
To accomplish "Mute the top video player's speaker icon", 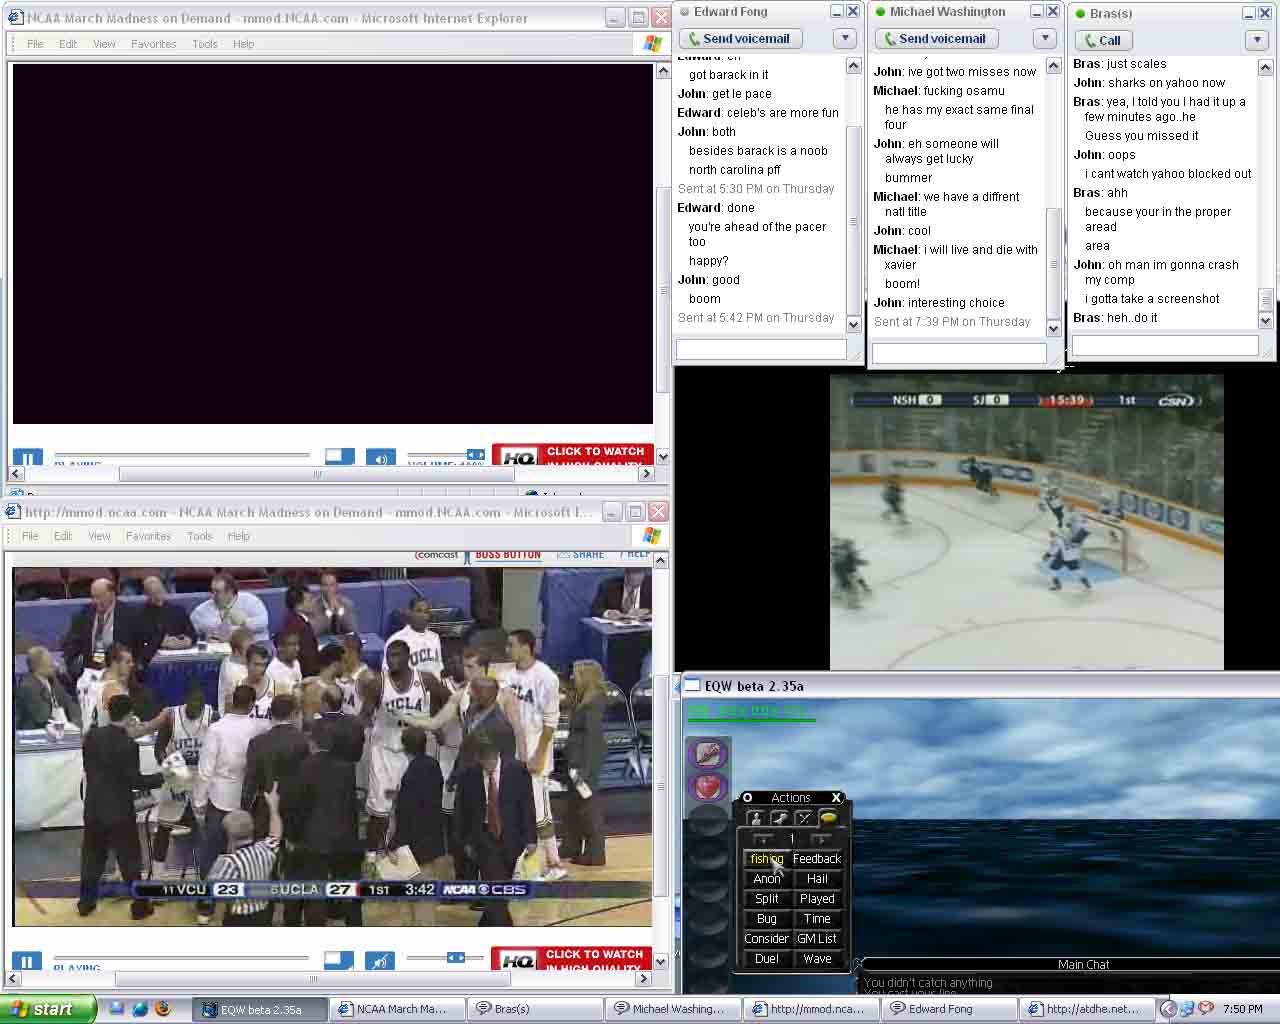I will click(x=380, y=458).
